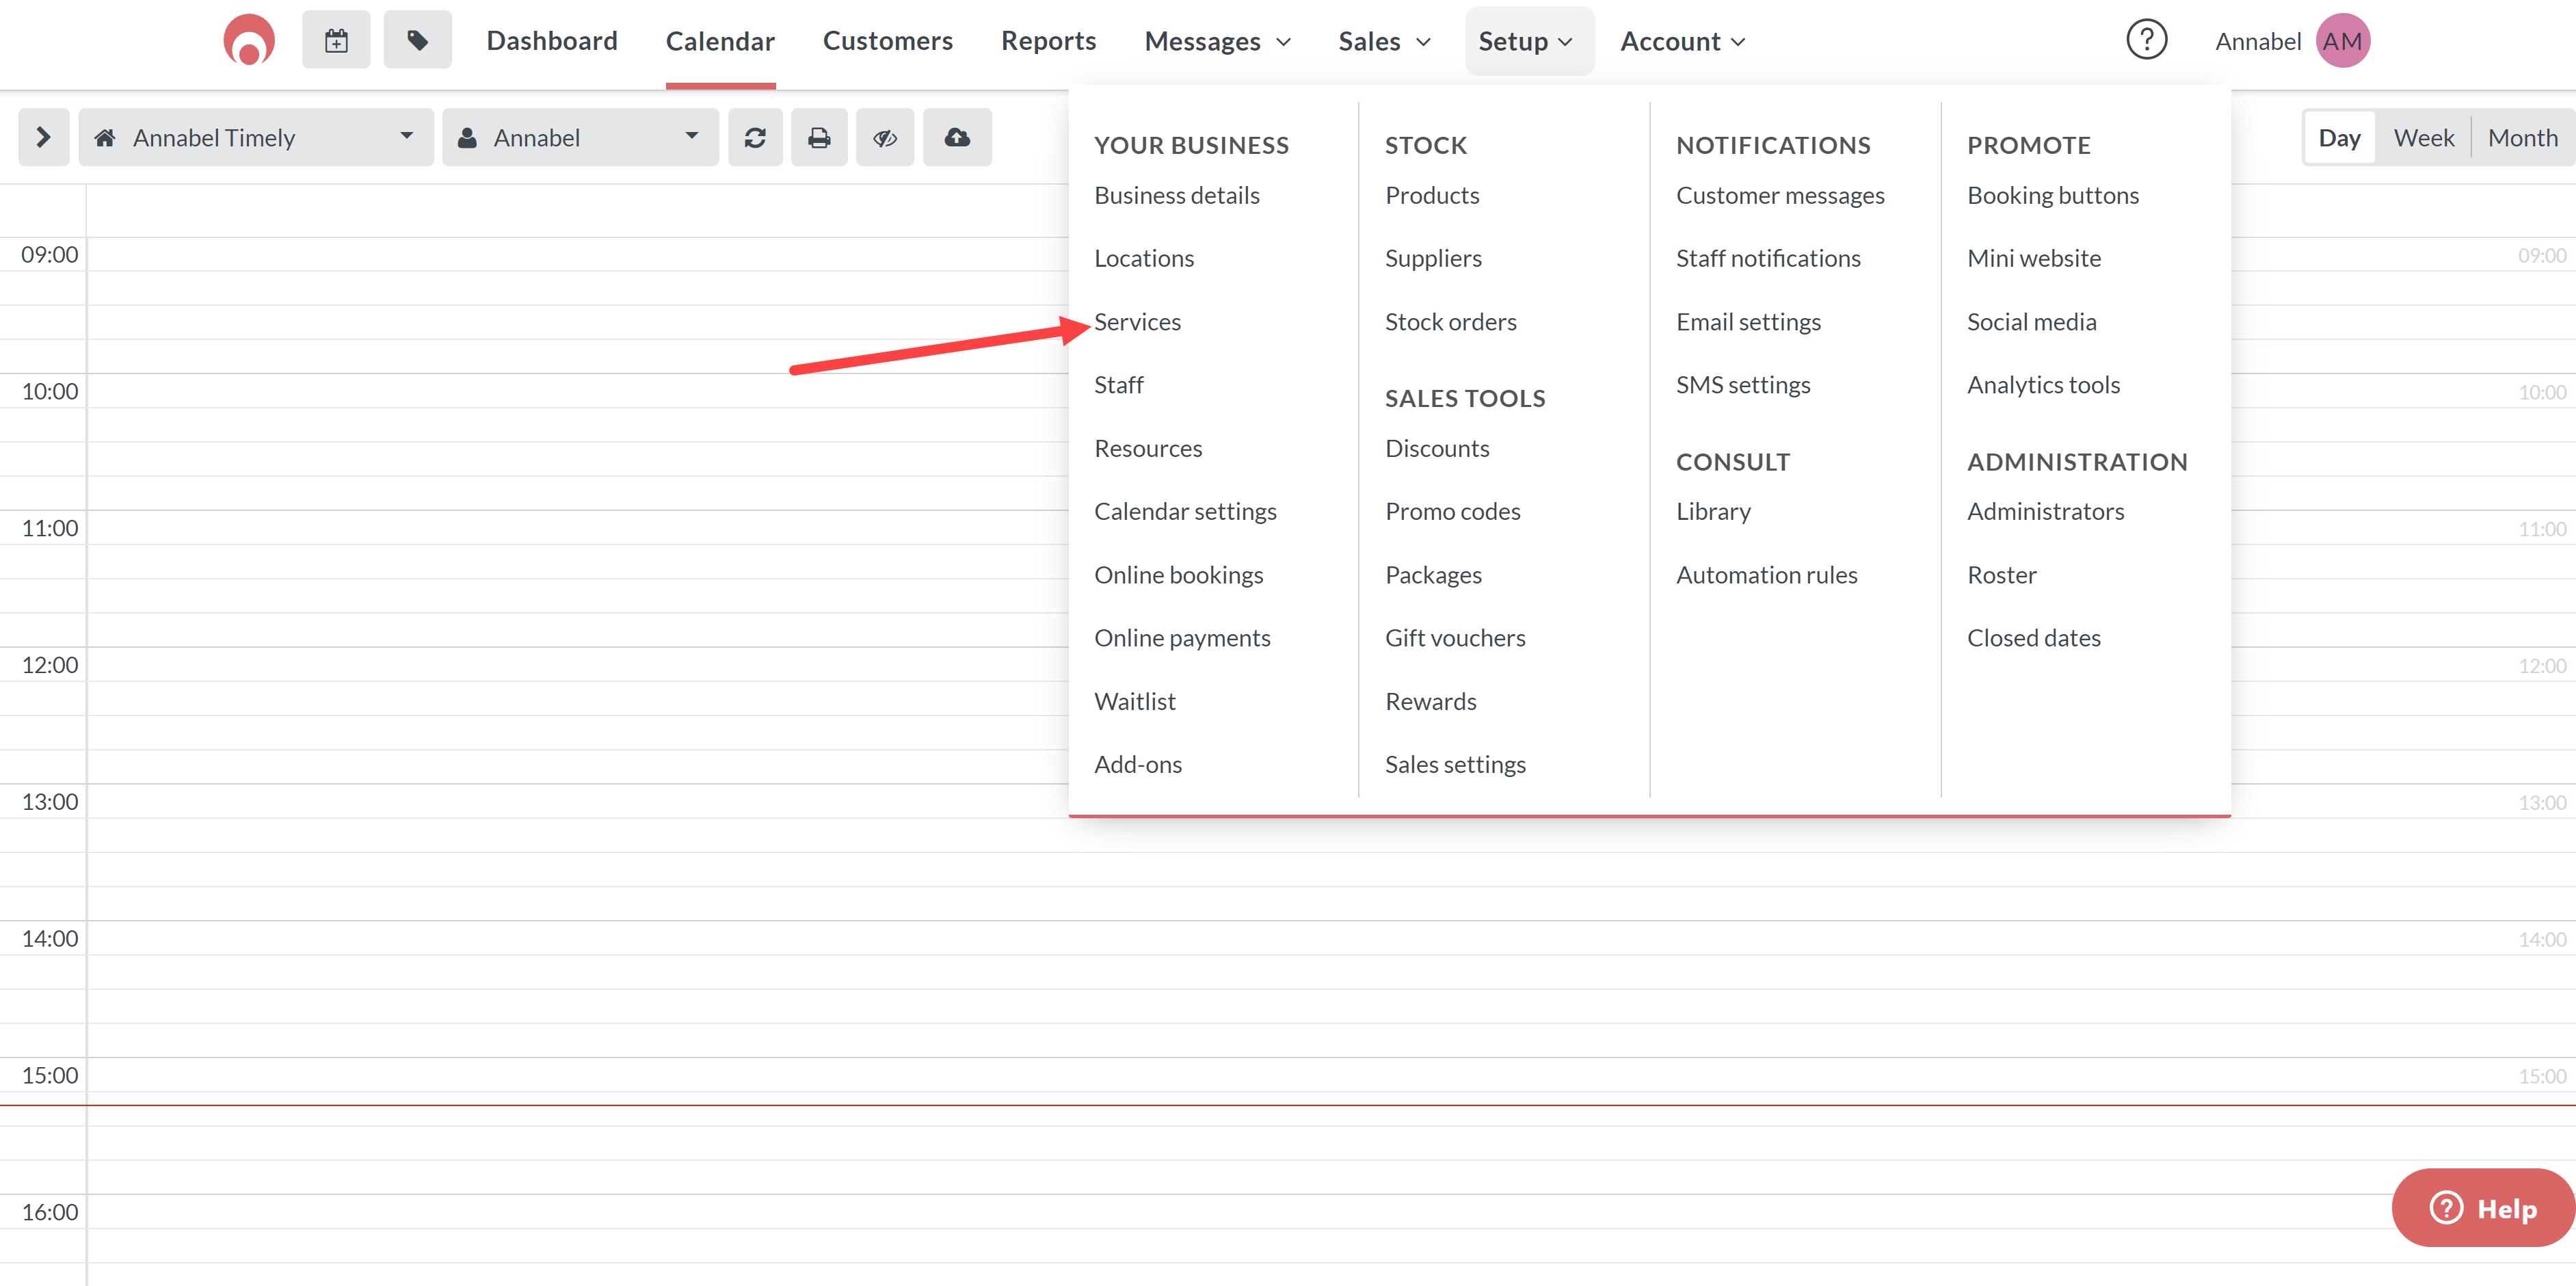Open Email settings
Viewport: 2576px width, 1286px height.
point(1748,322)
